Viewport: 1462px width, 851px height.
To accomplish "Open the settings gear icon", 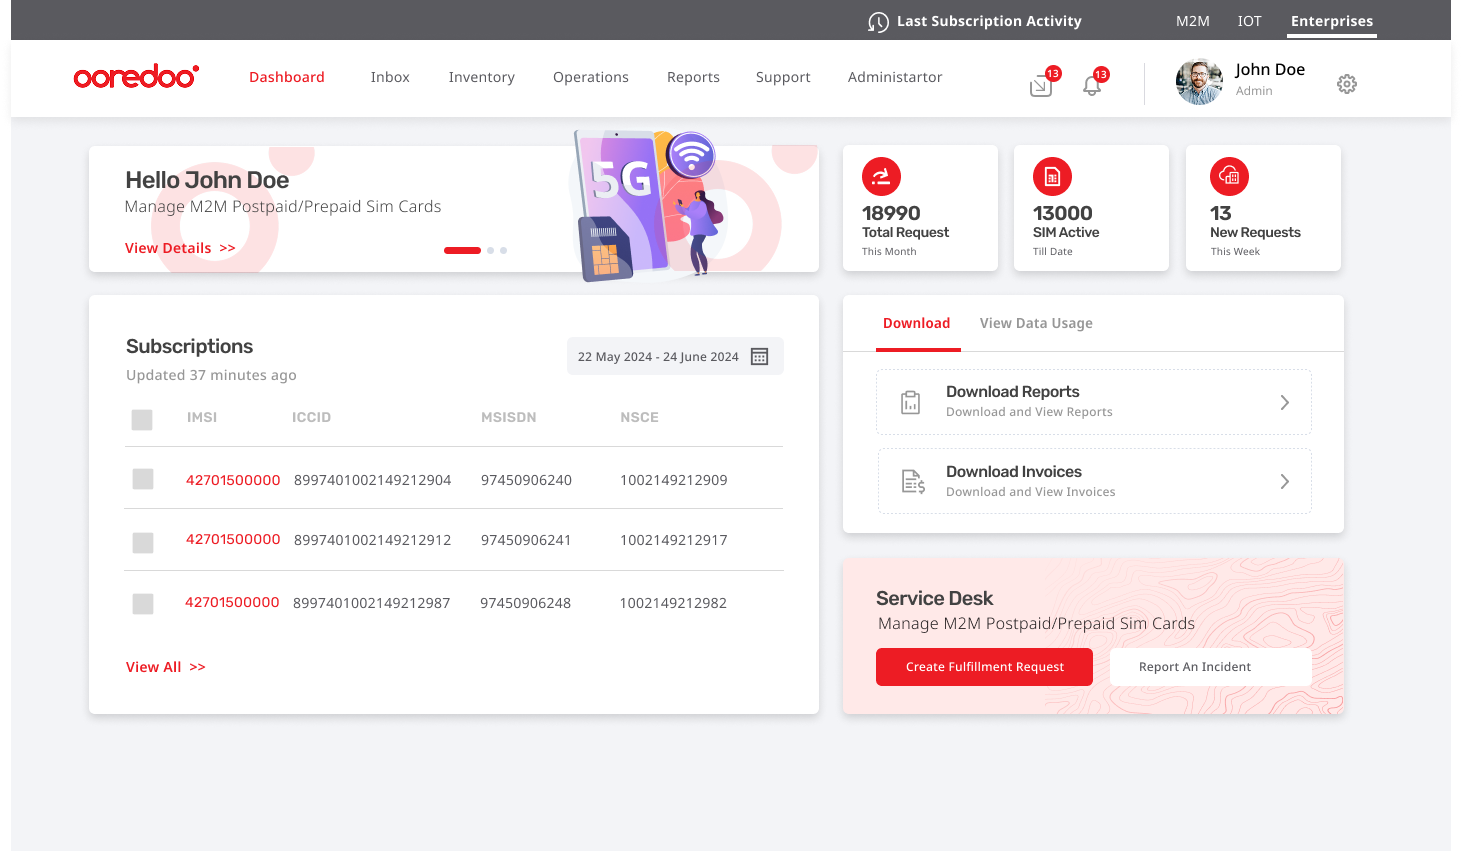I will point(1347,84).
